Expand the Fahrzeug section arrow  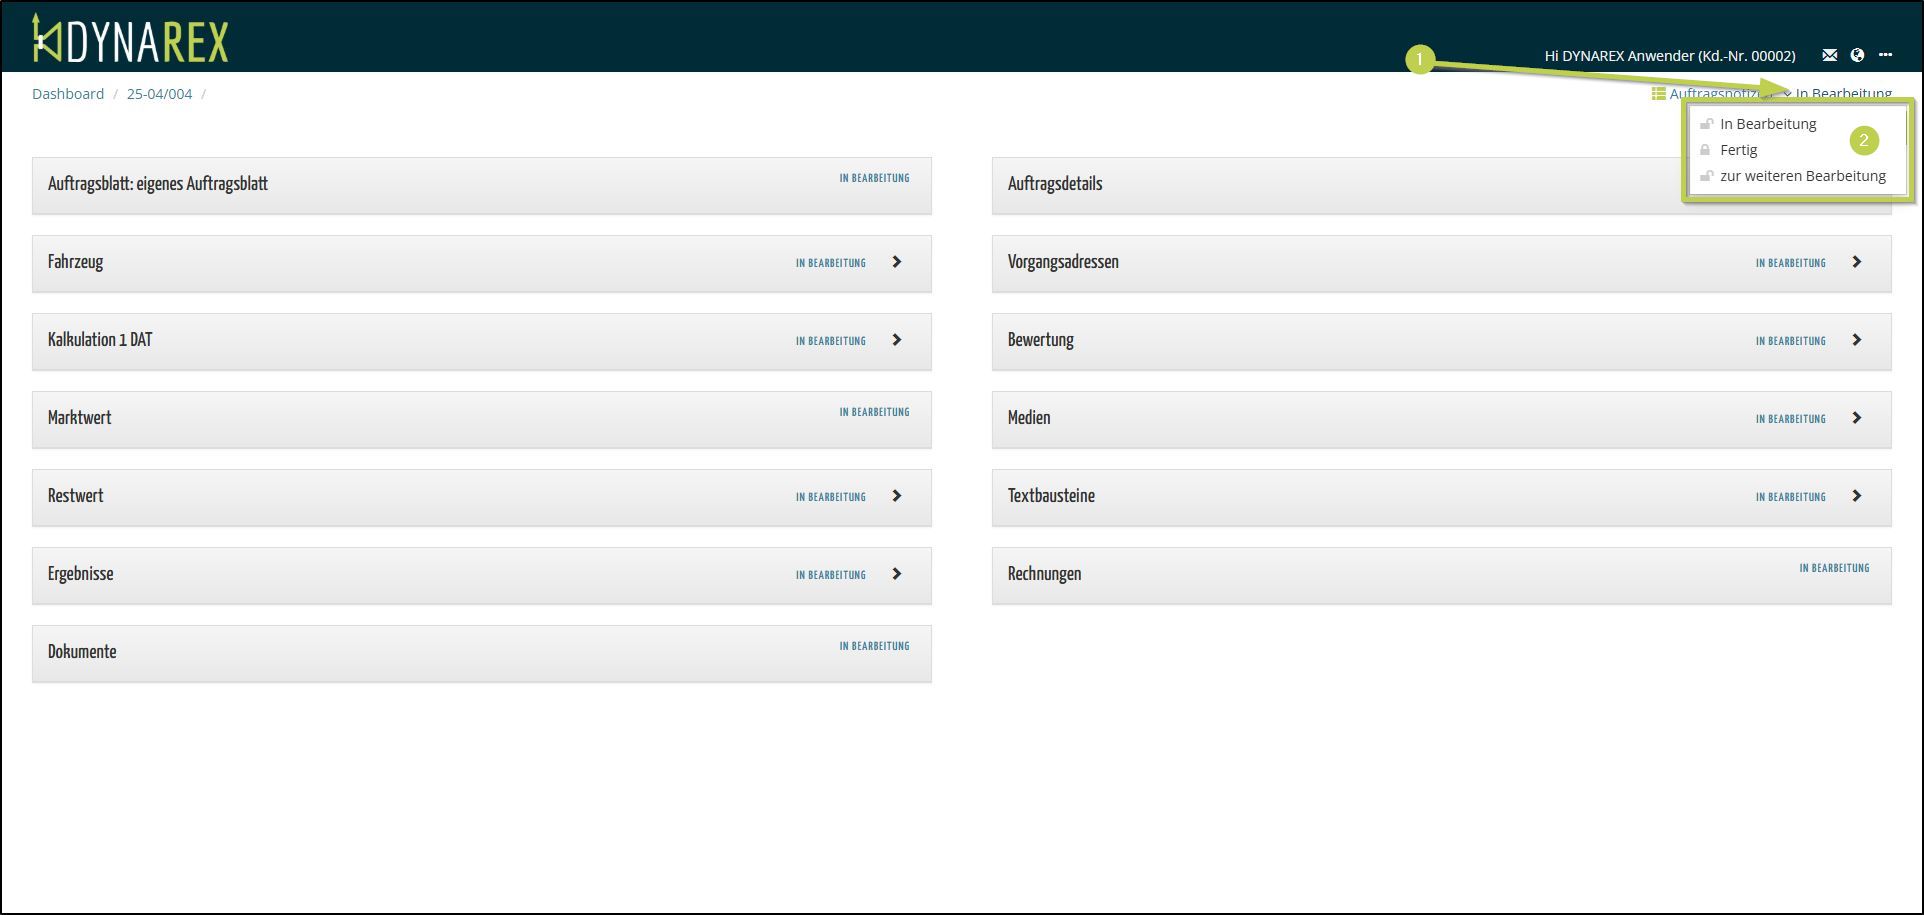897,262
